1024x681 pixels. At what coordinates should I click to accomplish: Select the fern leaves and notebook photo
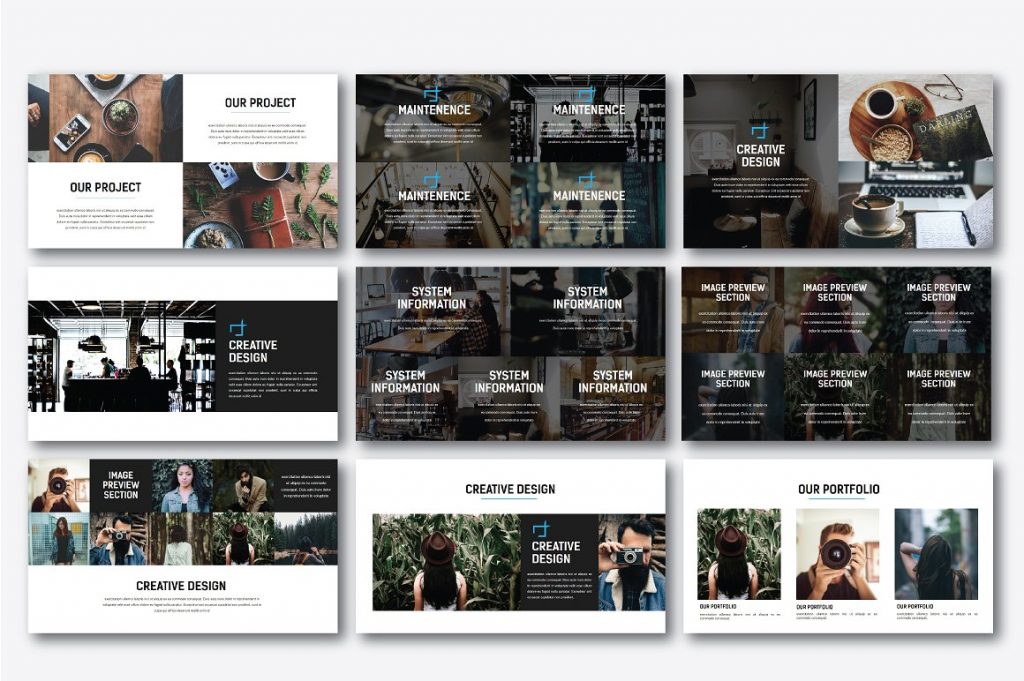(x=260, y=205)
